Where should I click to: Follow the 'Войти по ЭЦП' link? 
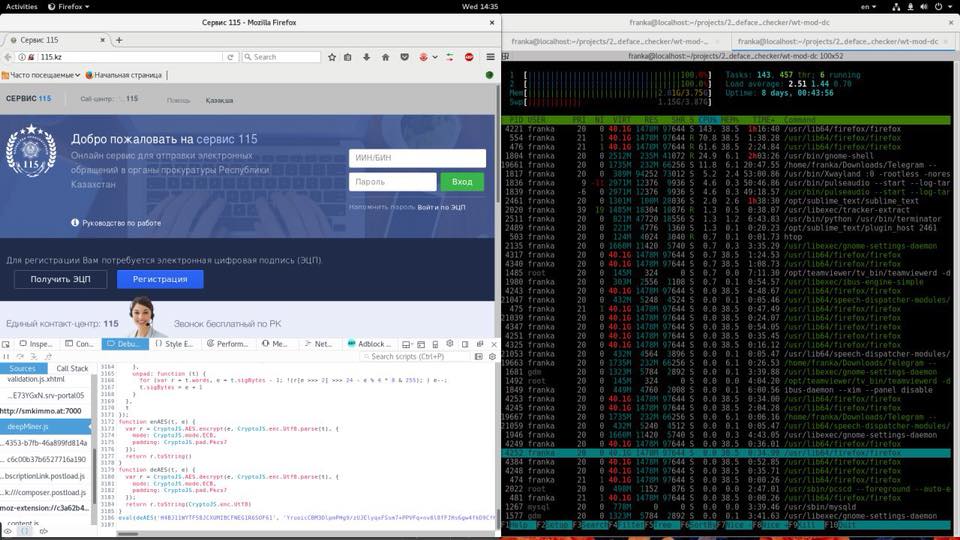coord(441,207)
